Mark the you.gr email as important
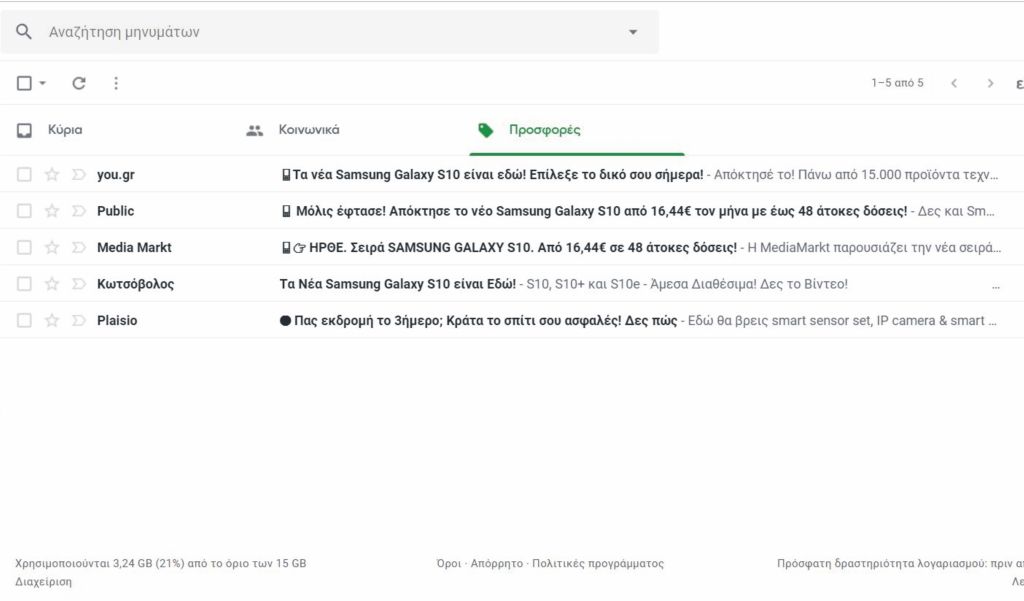 (x=79, y=174)
